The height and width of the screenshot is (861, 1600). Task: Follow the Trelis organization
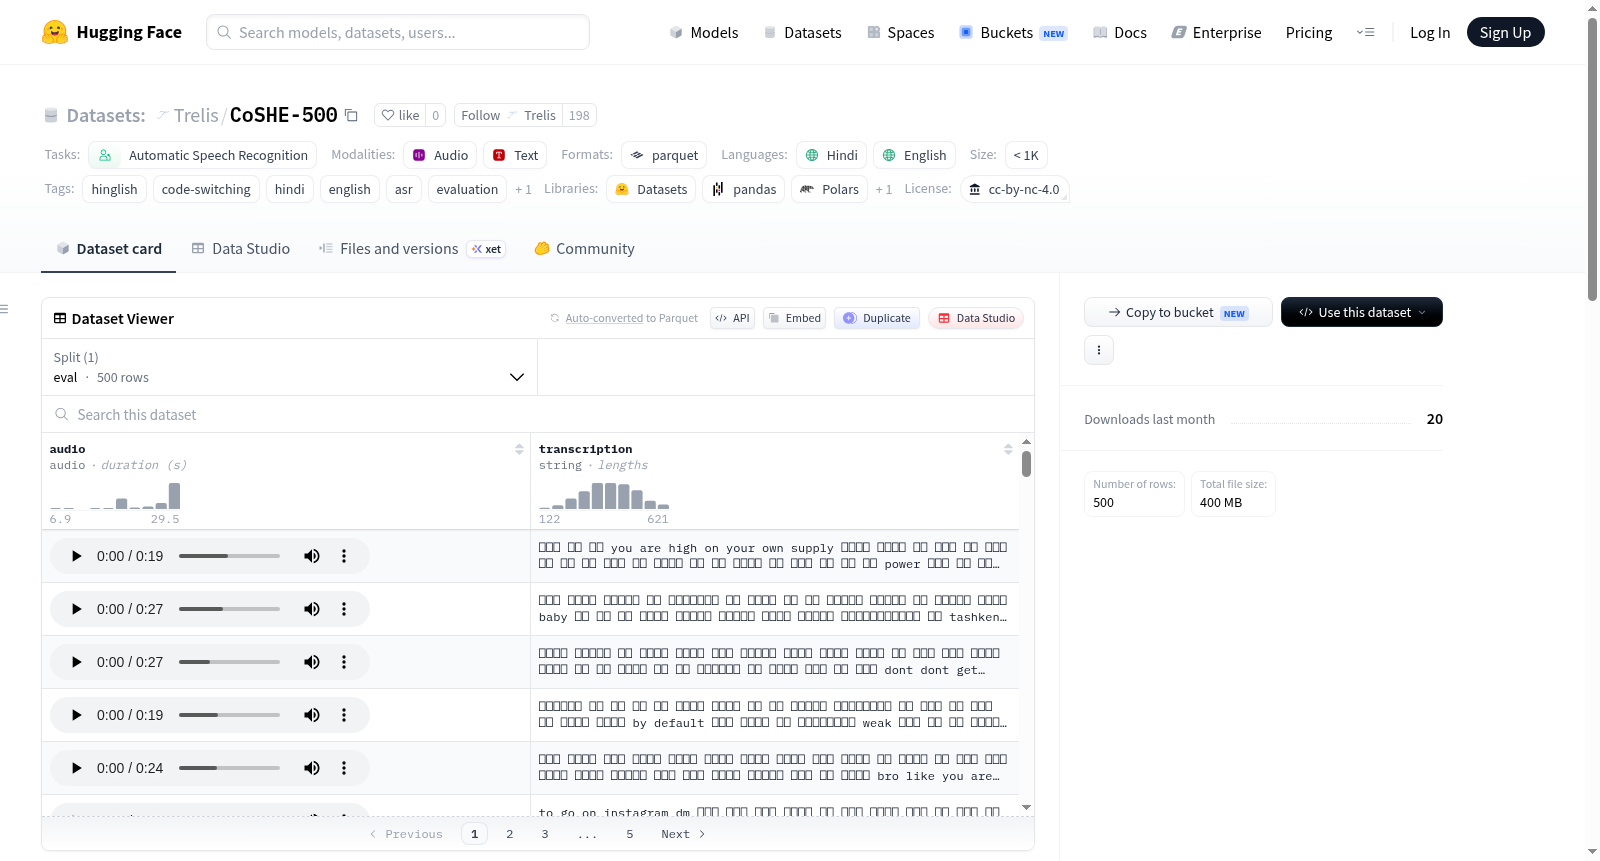(x=508, y=115)
